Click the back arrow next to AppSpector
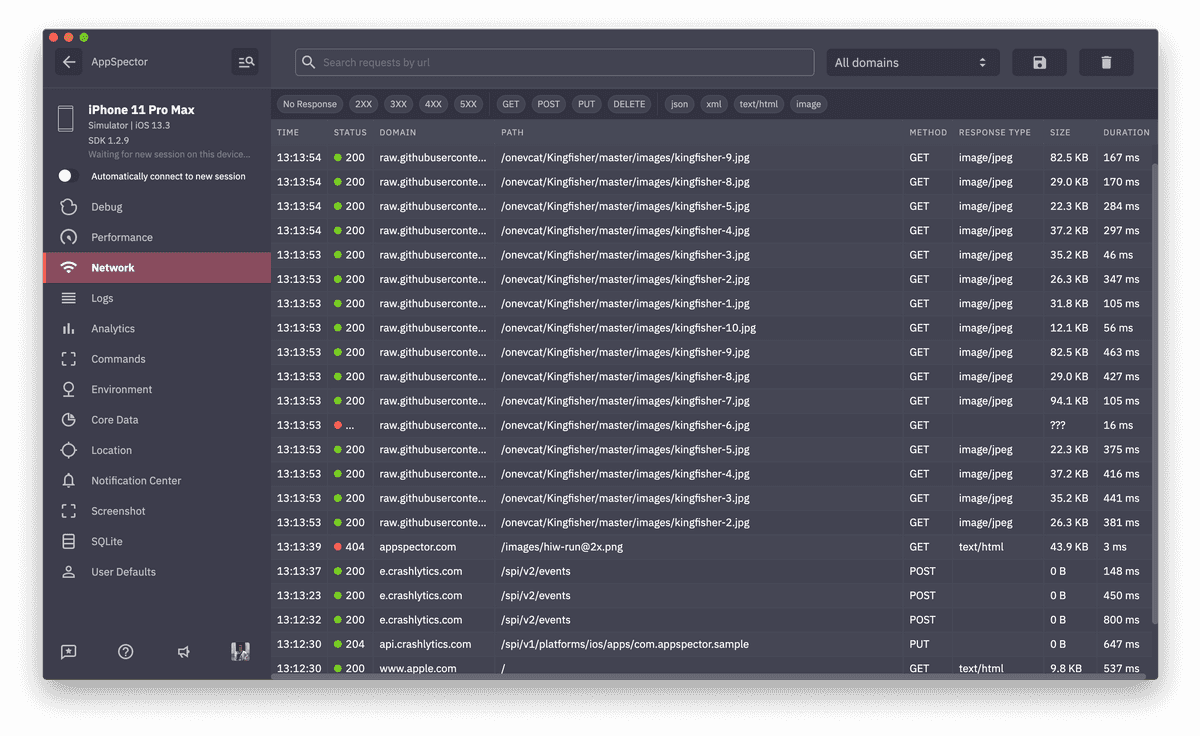Viewport: 1200px width, 736px height. pos(69,62)
